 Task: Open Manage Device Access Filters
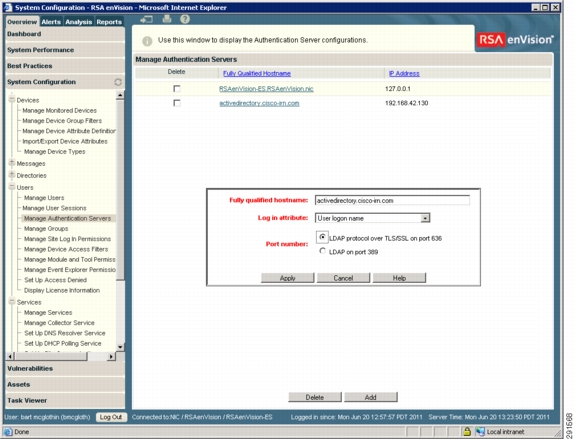coord(66,249)
